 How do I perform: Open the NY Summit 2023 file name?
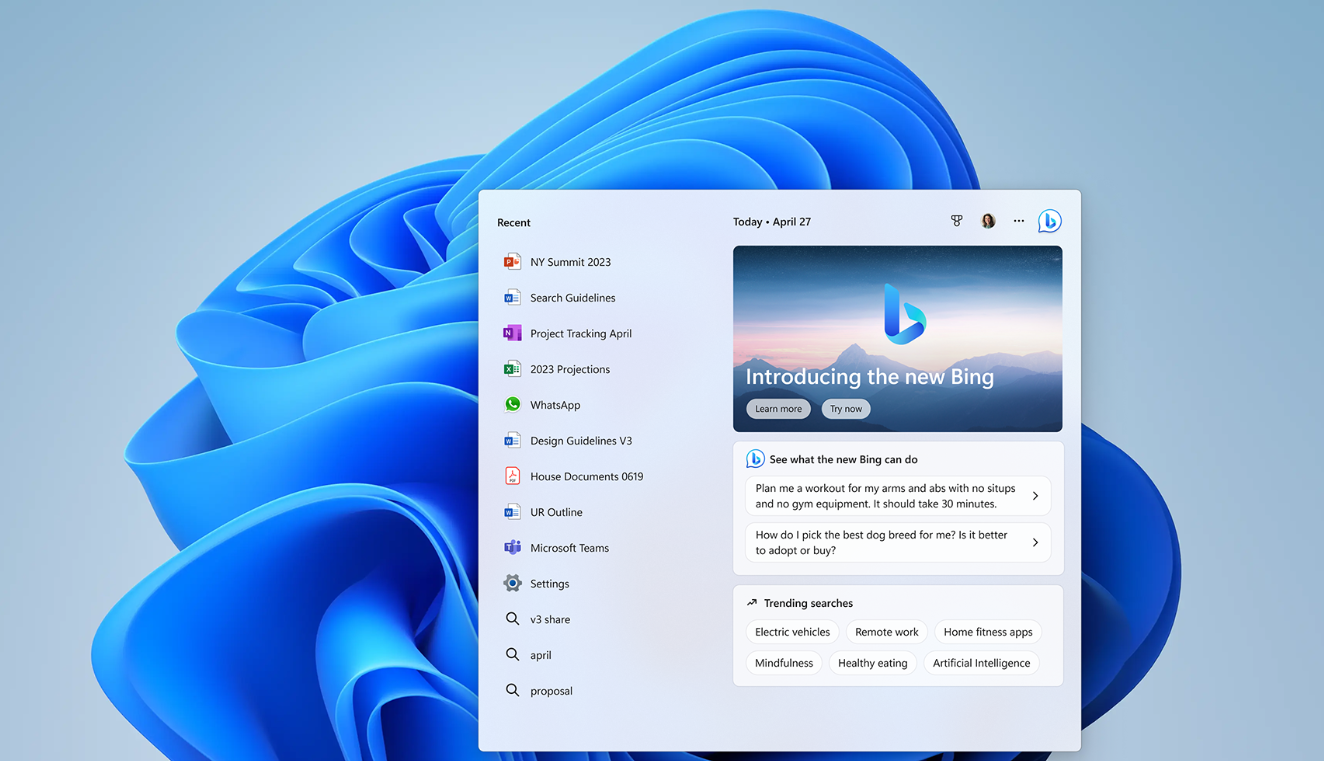(x=570, y=262)
